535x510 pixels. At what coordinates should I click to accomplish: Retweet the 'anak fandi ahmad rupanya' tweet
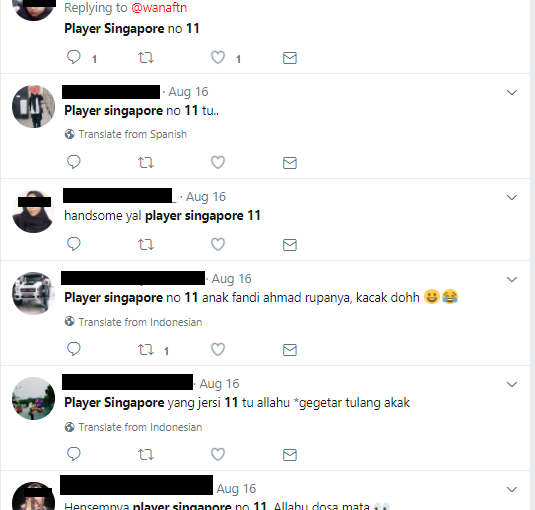click(x=146, y=349)
